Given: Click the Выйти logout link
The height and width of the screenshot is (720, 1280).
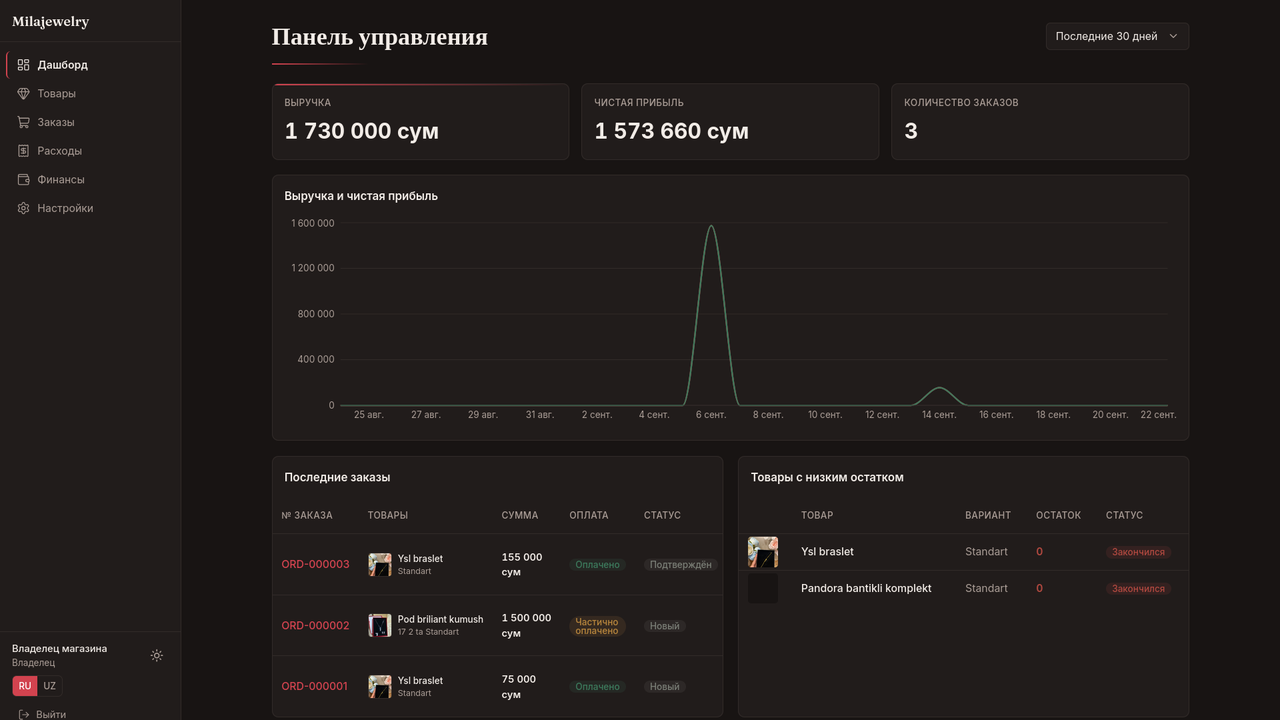Looking at the screenshot, I should (x=51, y=714).
